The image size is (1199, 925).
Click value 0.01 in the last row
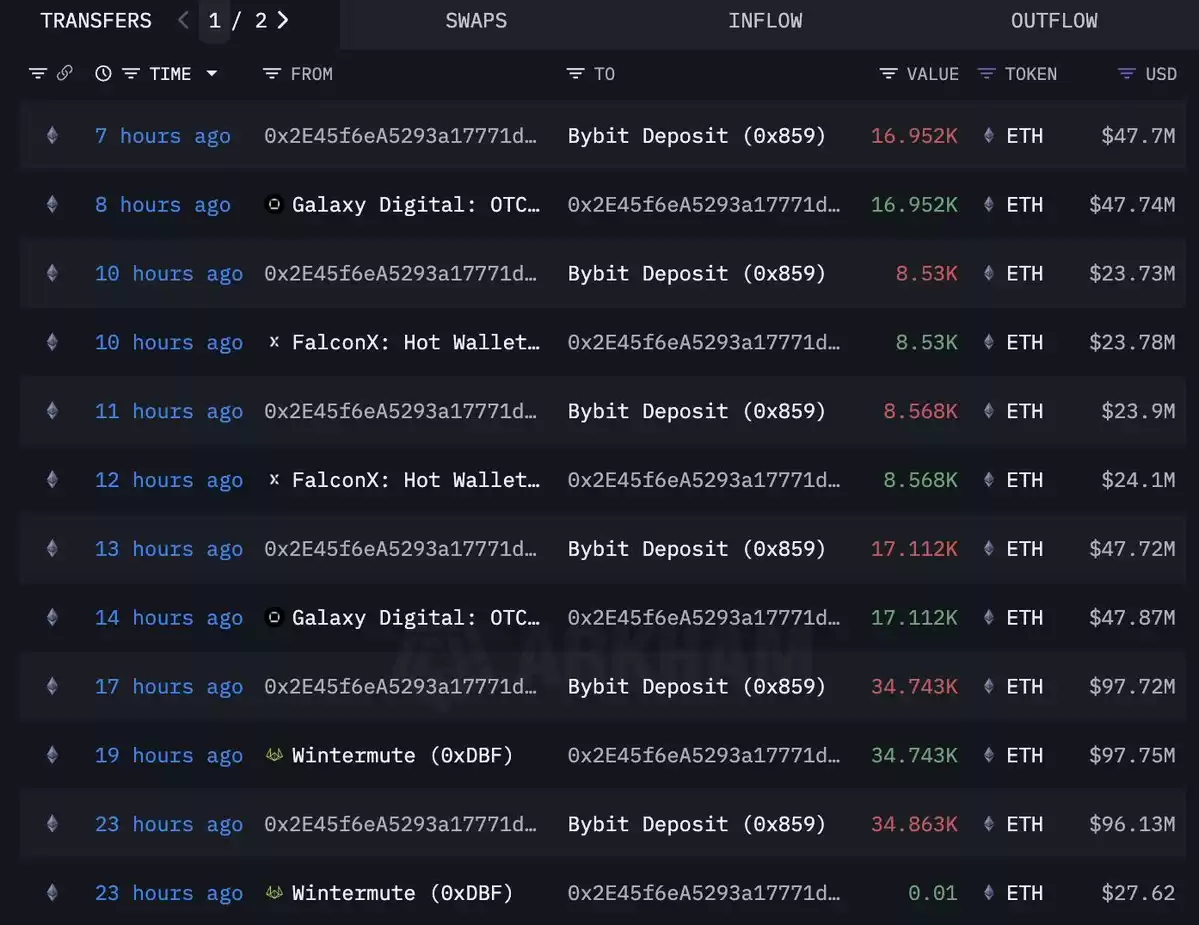(932, 893)
